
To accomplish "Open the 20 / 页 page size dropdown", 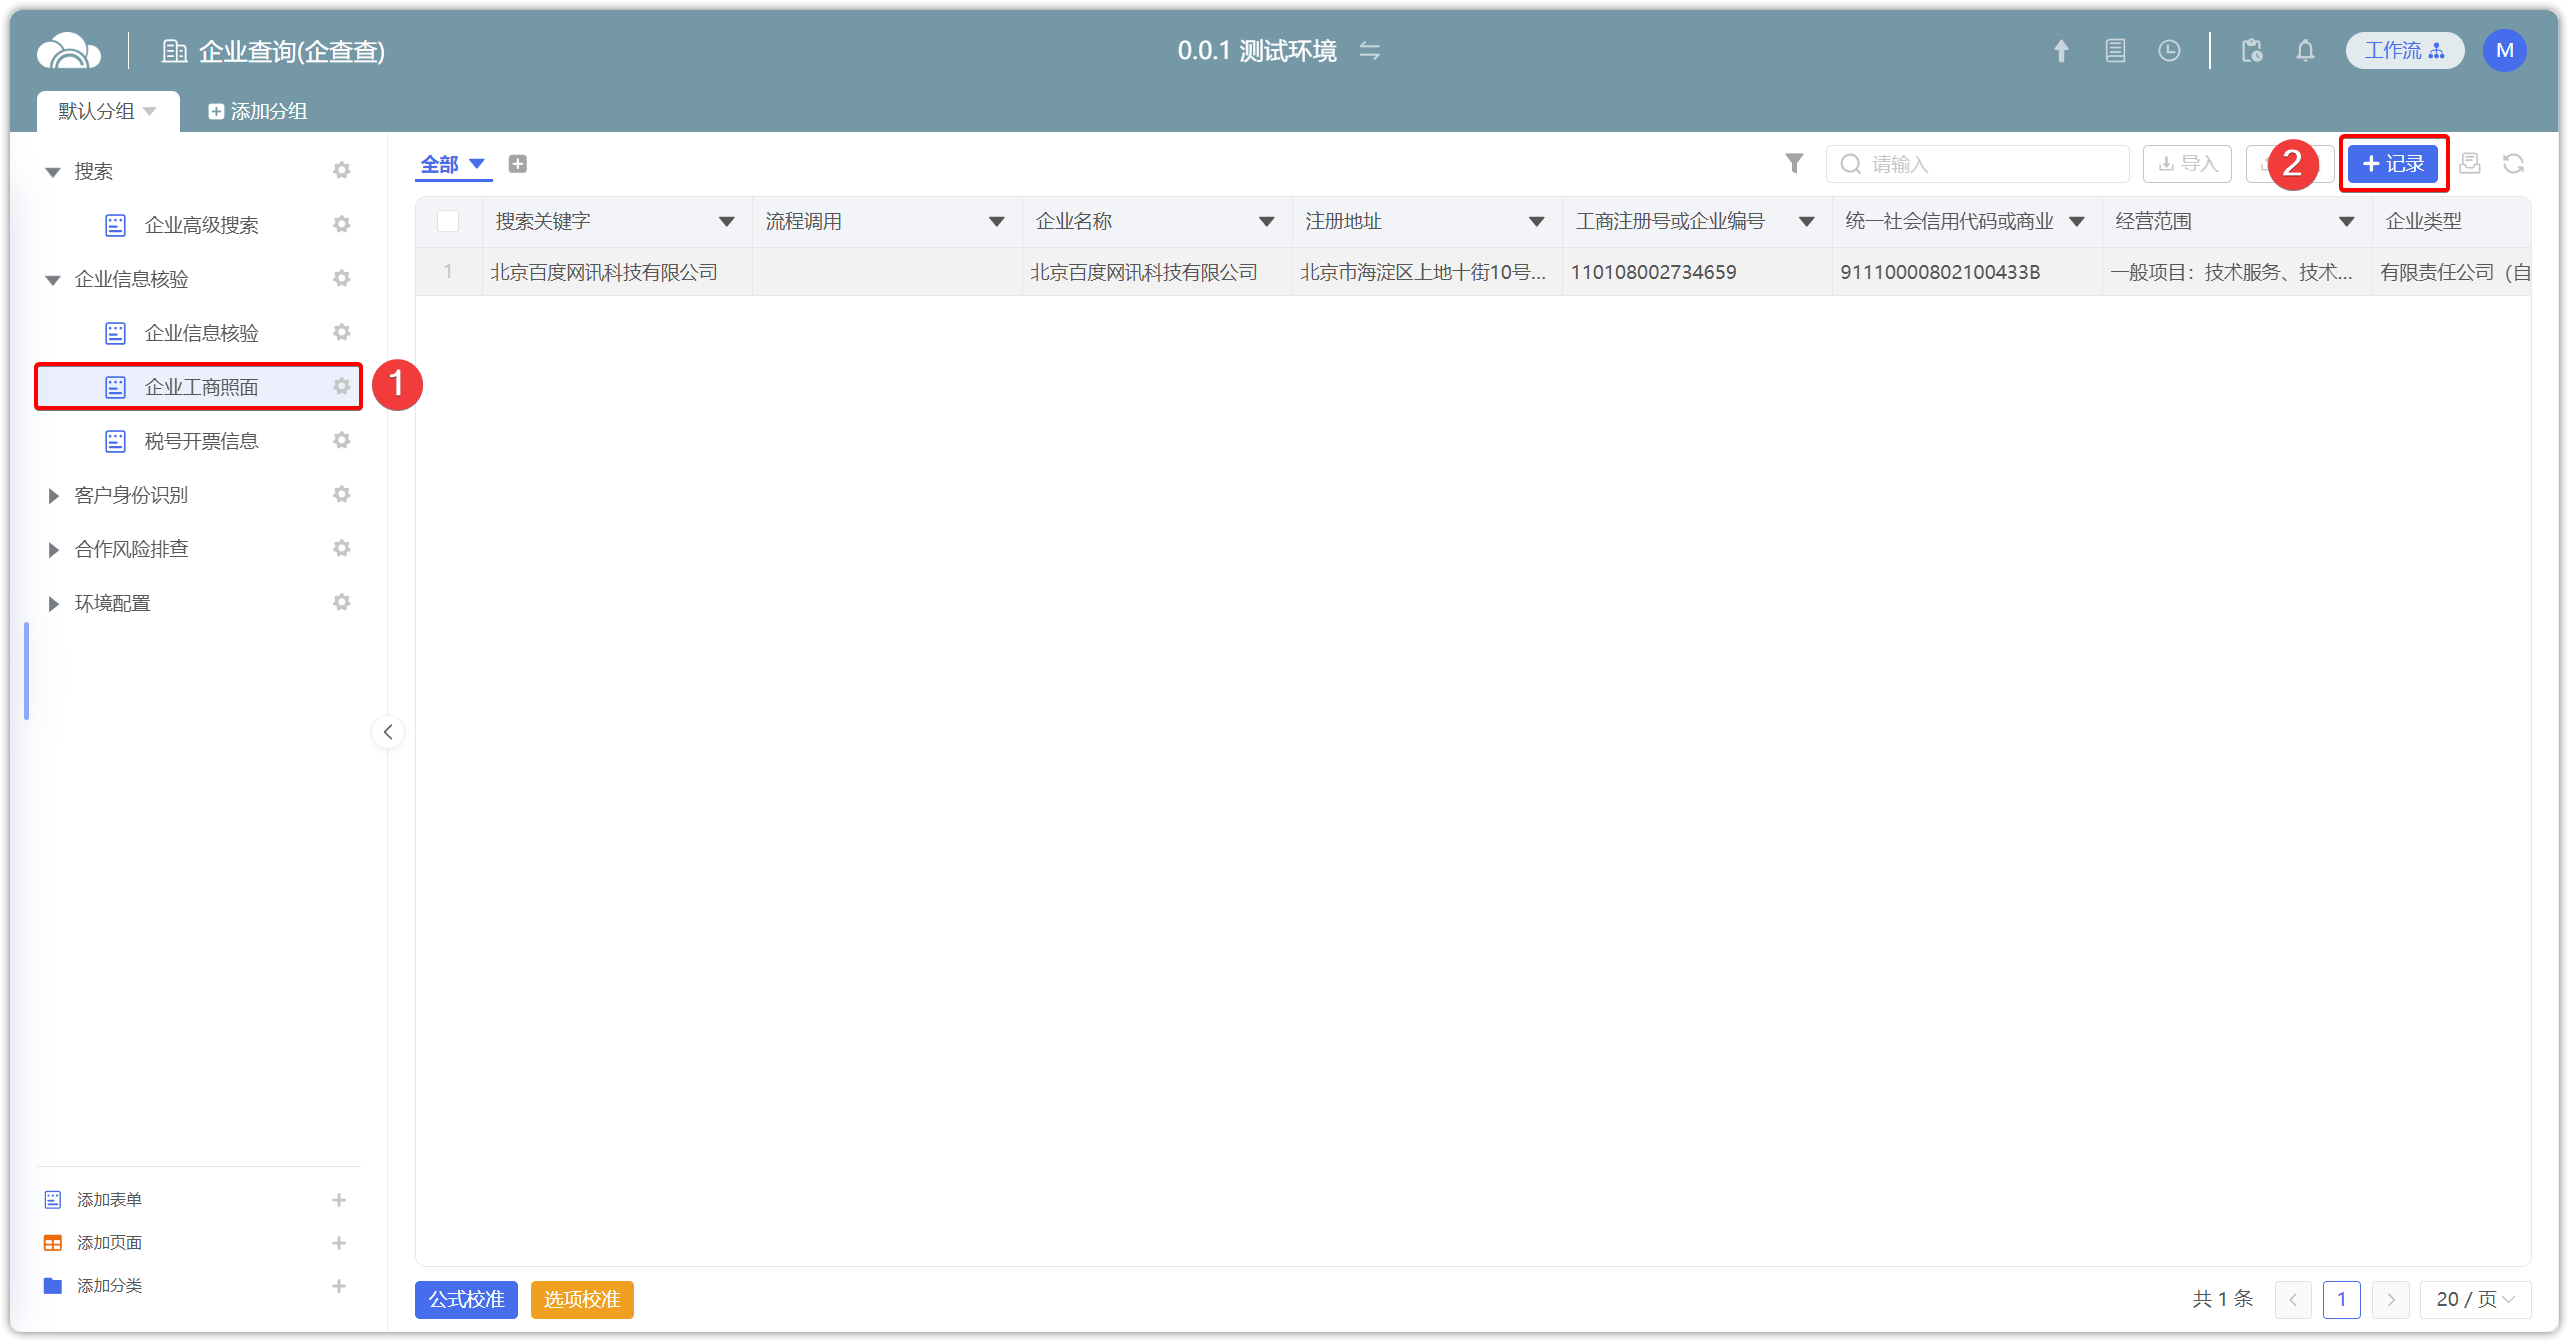I will pos(2474,1299).
